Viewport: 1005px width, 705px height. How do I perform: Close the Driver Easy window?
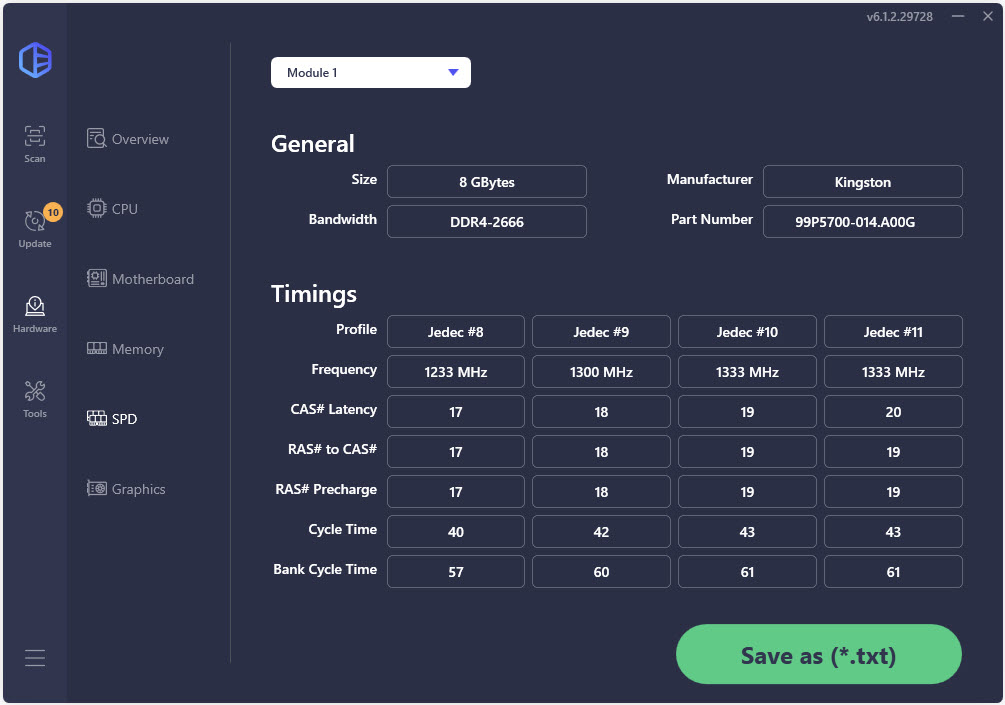[985, 17]
